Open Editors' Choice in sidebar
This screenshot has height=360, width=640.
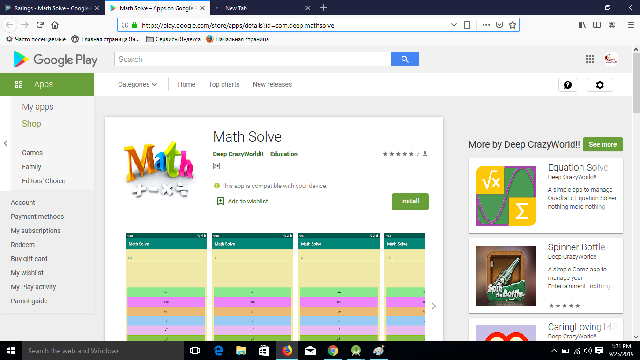(43, 181)
